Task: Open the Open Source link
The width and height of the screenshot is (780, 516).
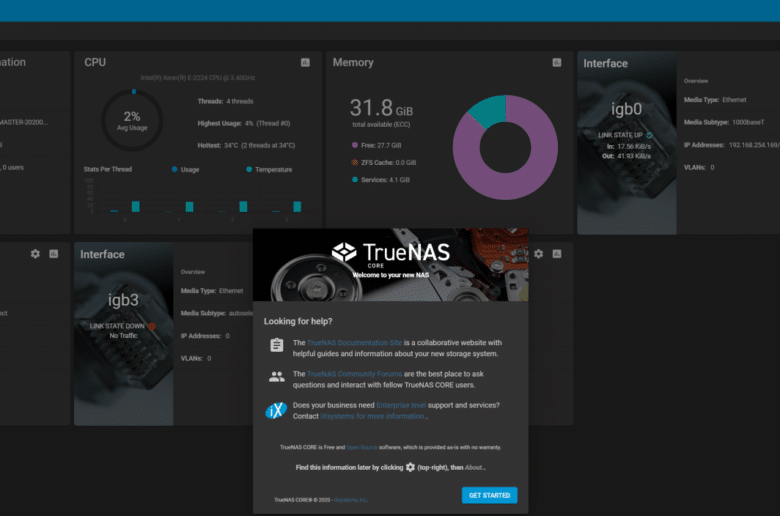Action: pyautogui.click(x=362, y=447)
